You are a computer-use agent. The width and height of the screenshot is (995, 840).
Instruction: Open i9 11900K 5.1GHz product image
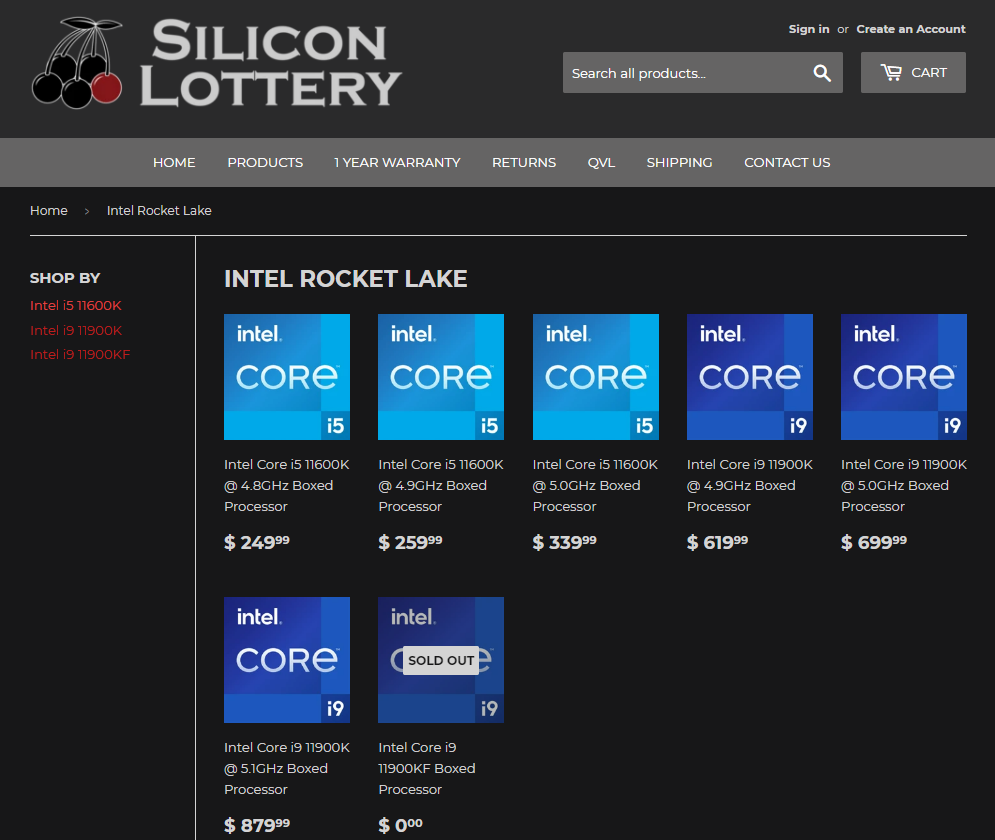[287, 660]
